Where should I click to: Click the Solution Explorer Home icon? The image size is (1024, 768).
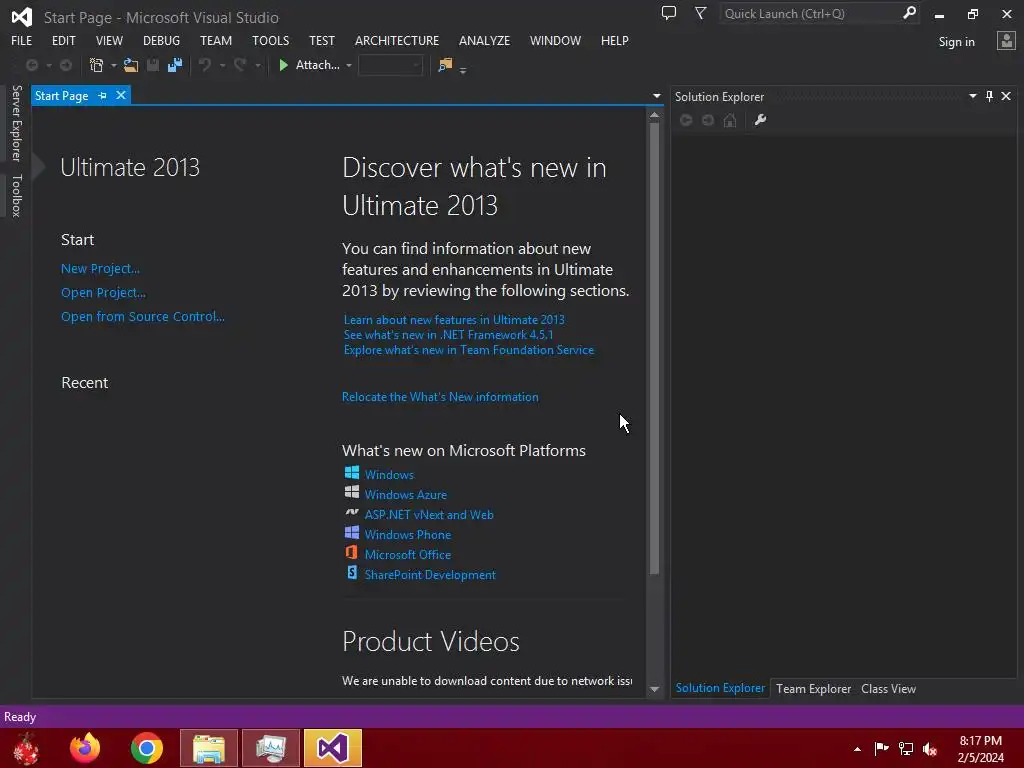pyautogui.click(x=730, y=120)
